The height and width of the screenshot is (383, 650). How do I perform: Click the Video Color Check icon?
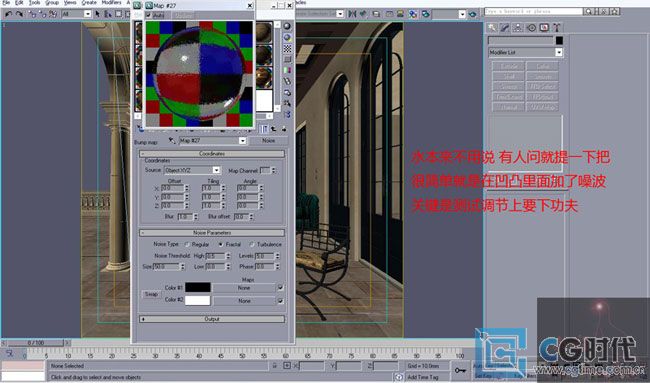pos(287,70)
